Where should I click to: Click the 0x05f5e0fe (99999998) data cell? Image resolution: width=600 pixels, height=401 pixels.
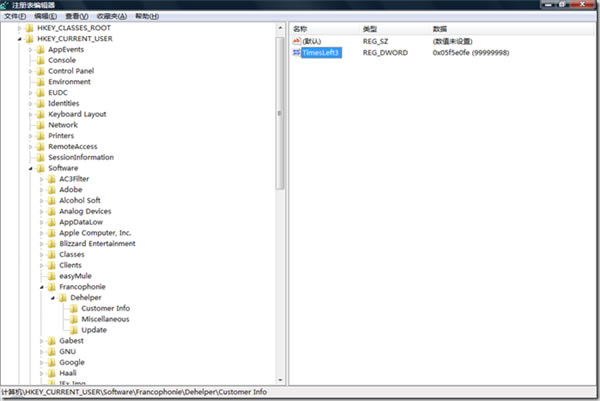click(x=471, y=52)
